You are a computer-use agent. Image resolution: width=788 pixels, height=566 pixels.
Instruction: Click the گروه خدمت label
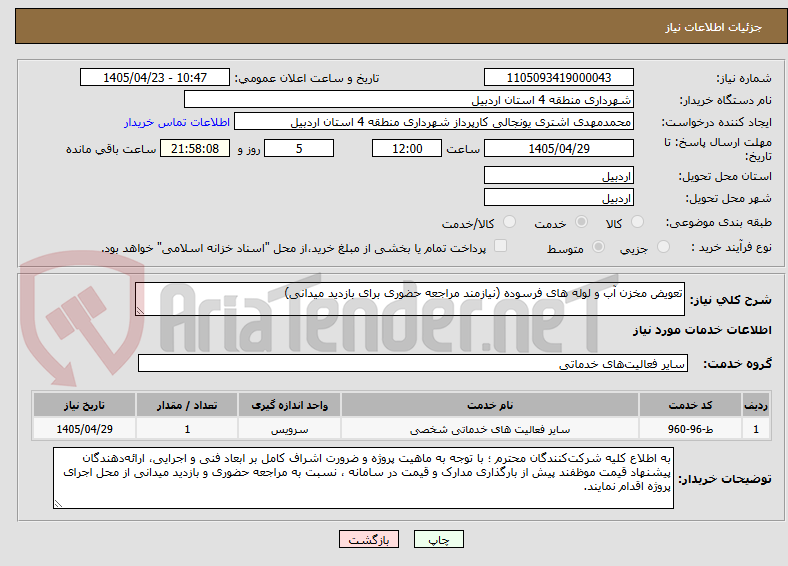click(737, 364)
